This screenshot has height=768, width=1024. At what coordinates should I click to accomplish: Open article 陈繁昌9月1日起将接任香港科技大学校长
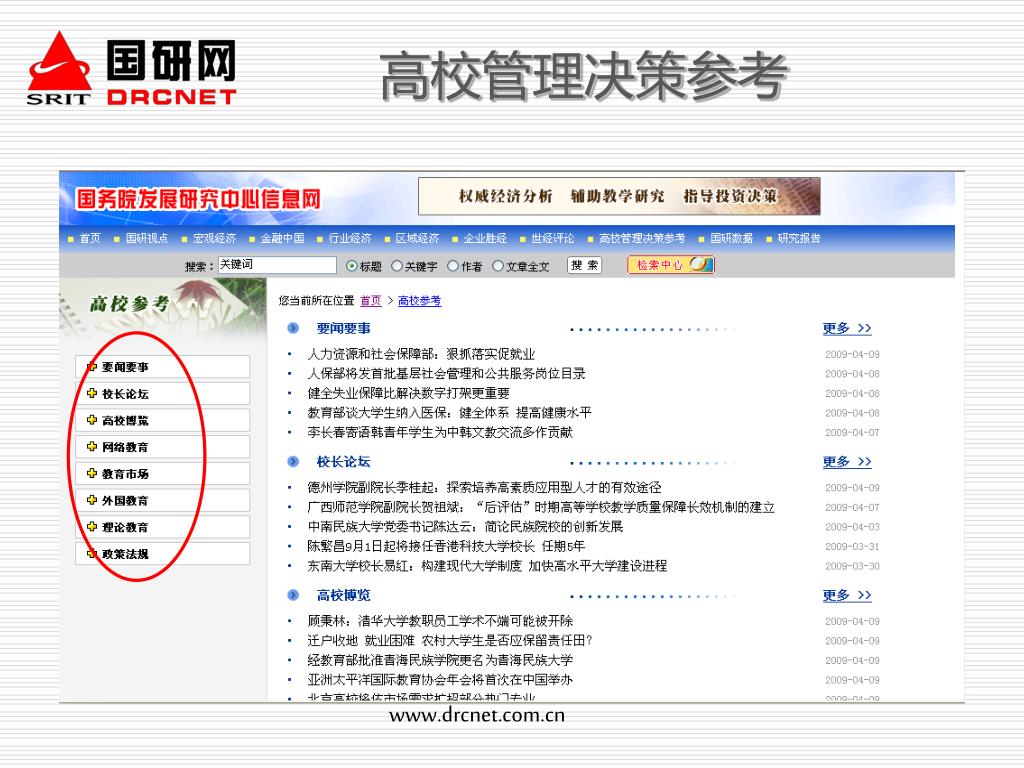pos(446,546)
